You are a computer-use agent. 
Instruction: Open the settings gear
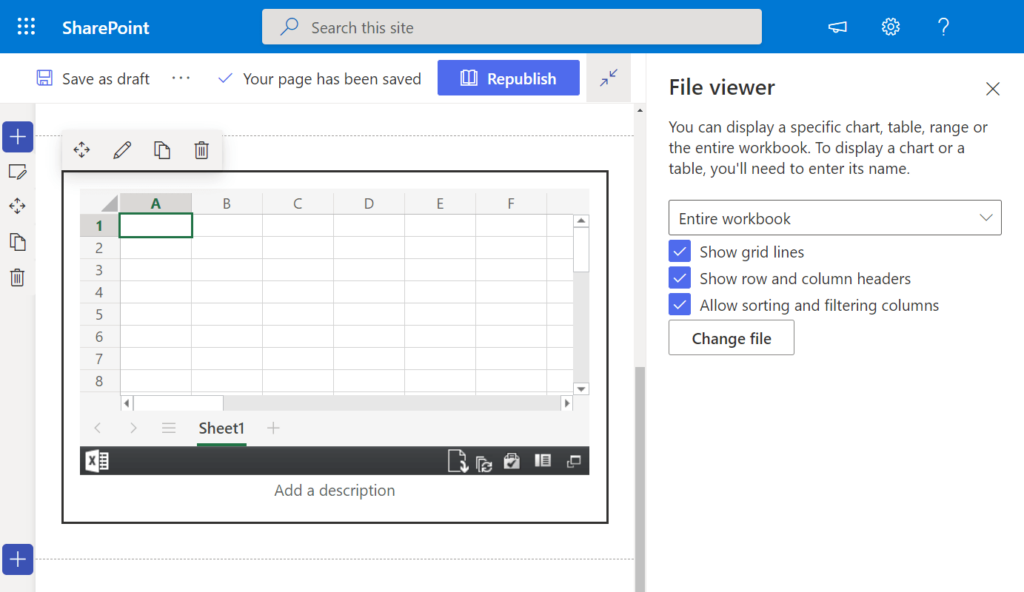tap(891, 27)
